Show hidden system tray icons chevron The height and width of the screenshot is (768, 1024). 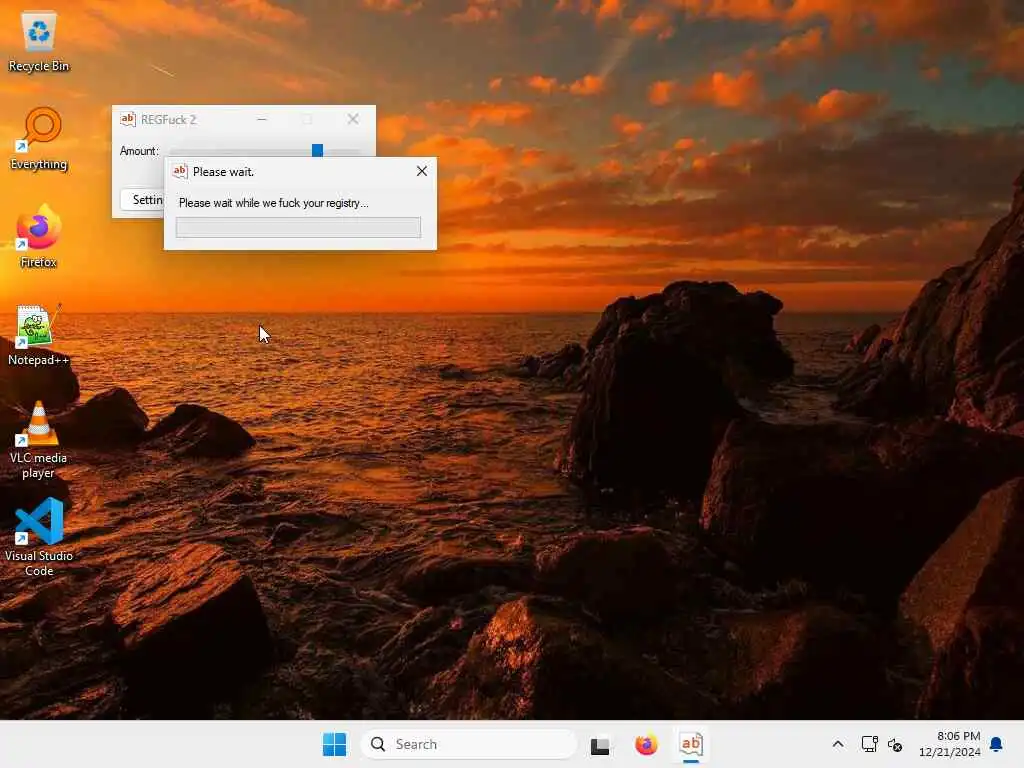tap(838, 744)
